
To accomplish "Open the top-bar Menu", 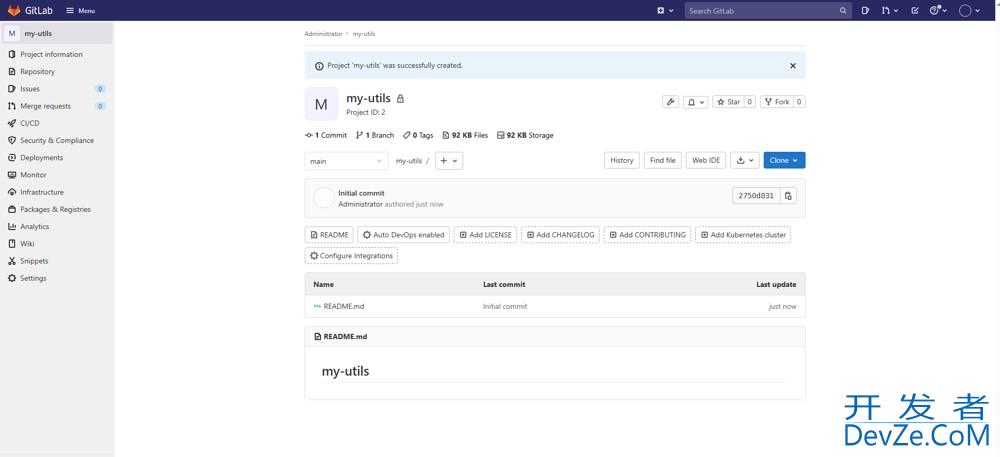I will point(81,11).
